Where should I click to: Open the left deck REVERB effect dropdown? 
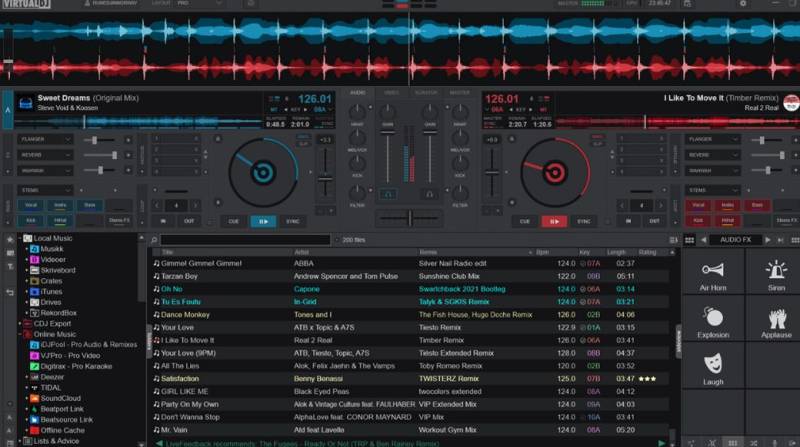(45, 155)
